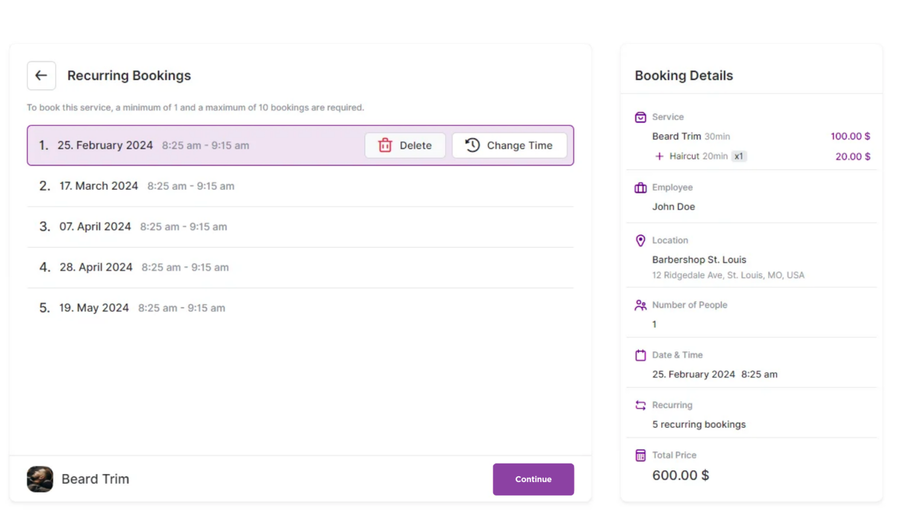Click the Date & Time calendar icon
Image resolution: width=920 pixels, height=517 pixels.
pos(641,355)
